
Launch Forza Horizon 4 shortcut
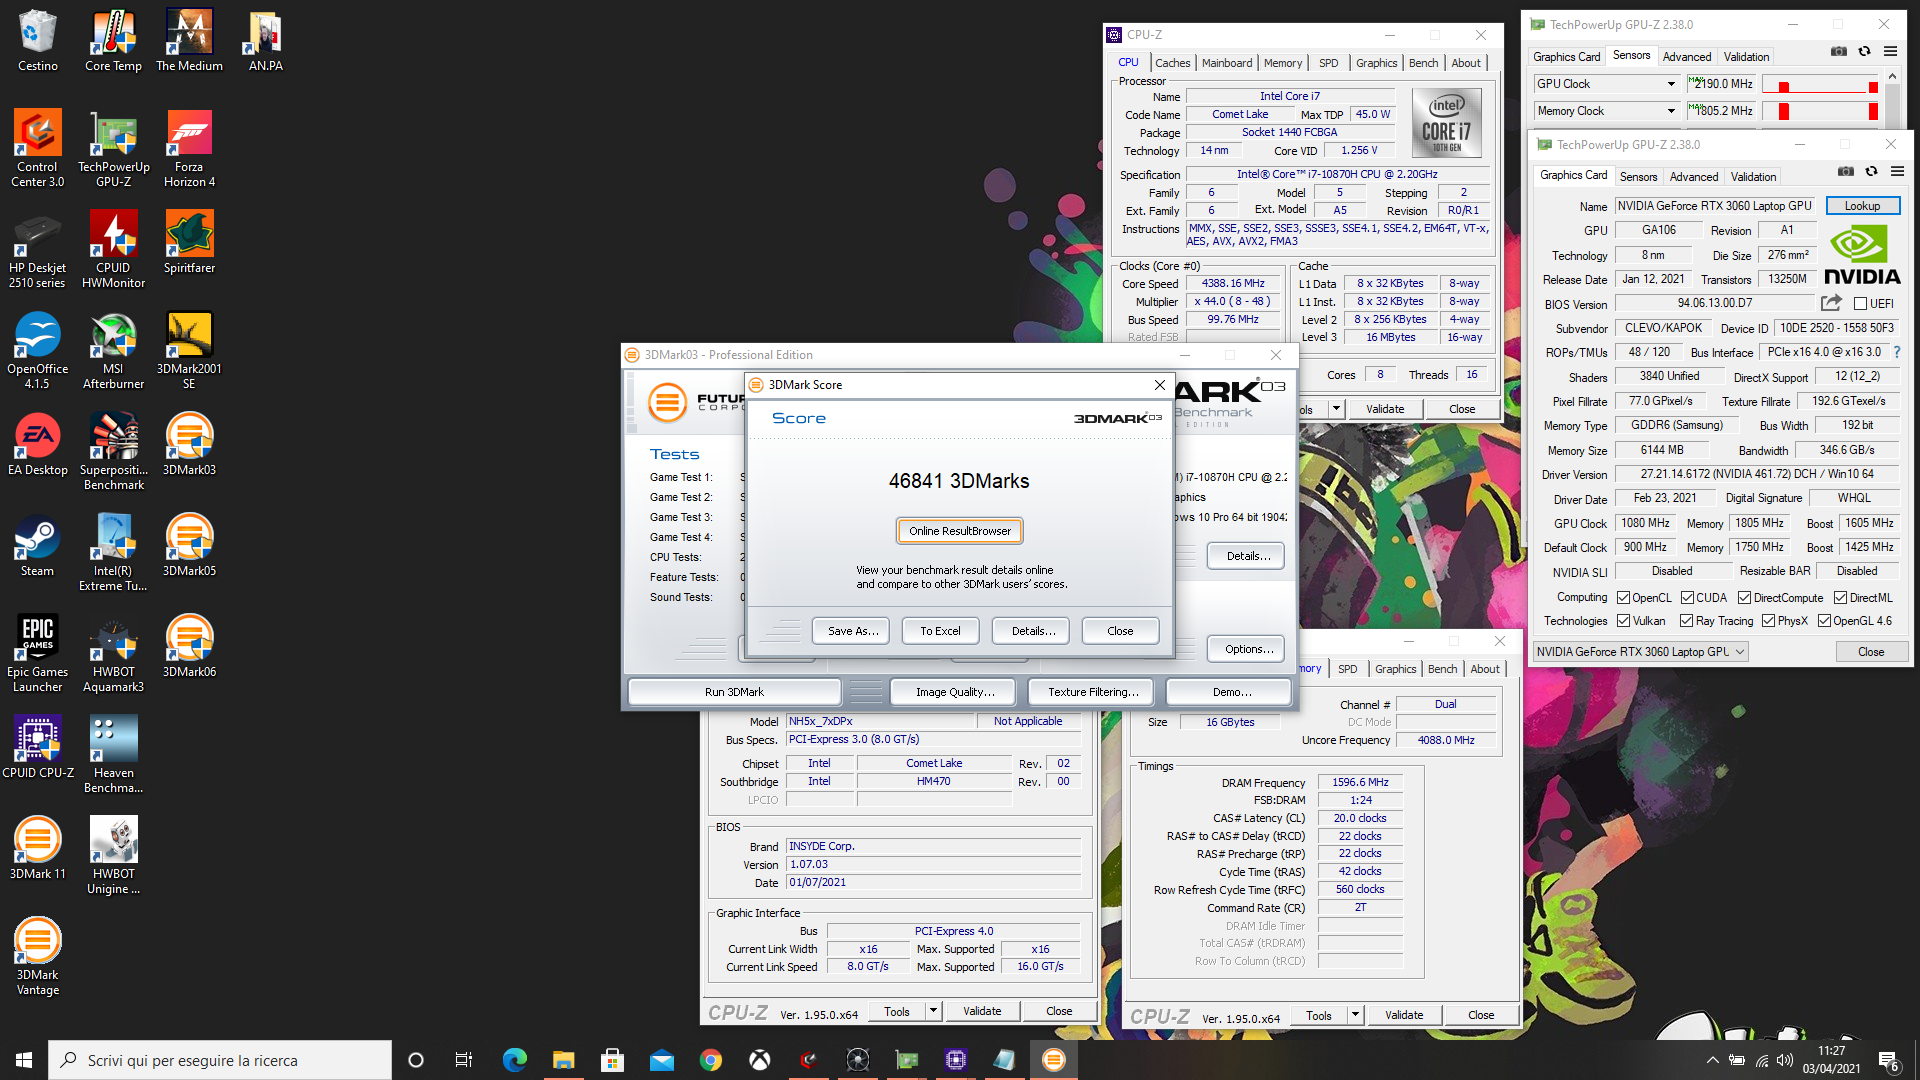point(189,148)
